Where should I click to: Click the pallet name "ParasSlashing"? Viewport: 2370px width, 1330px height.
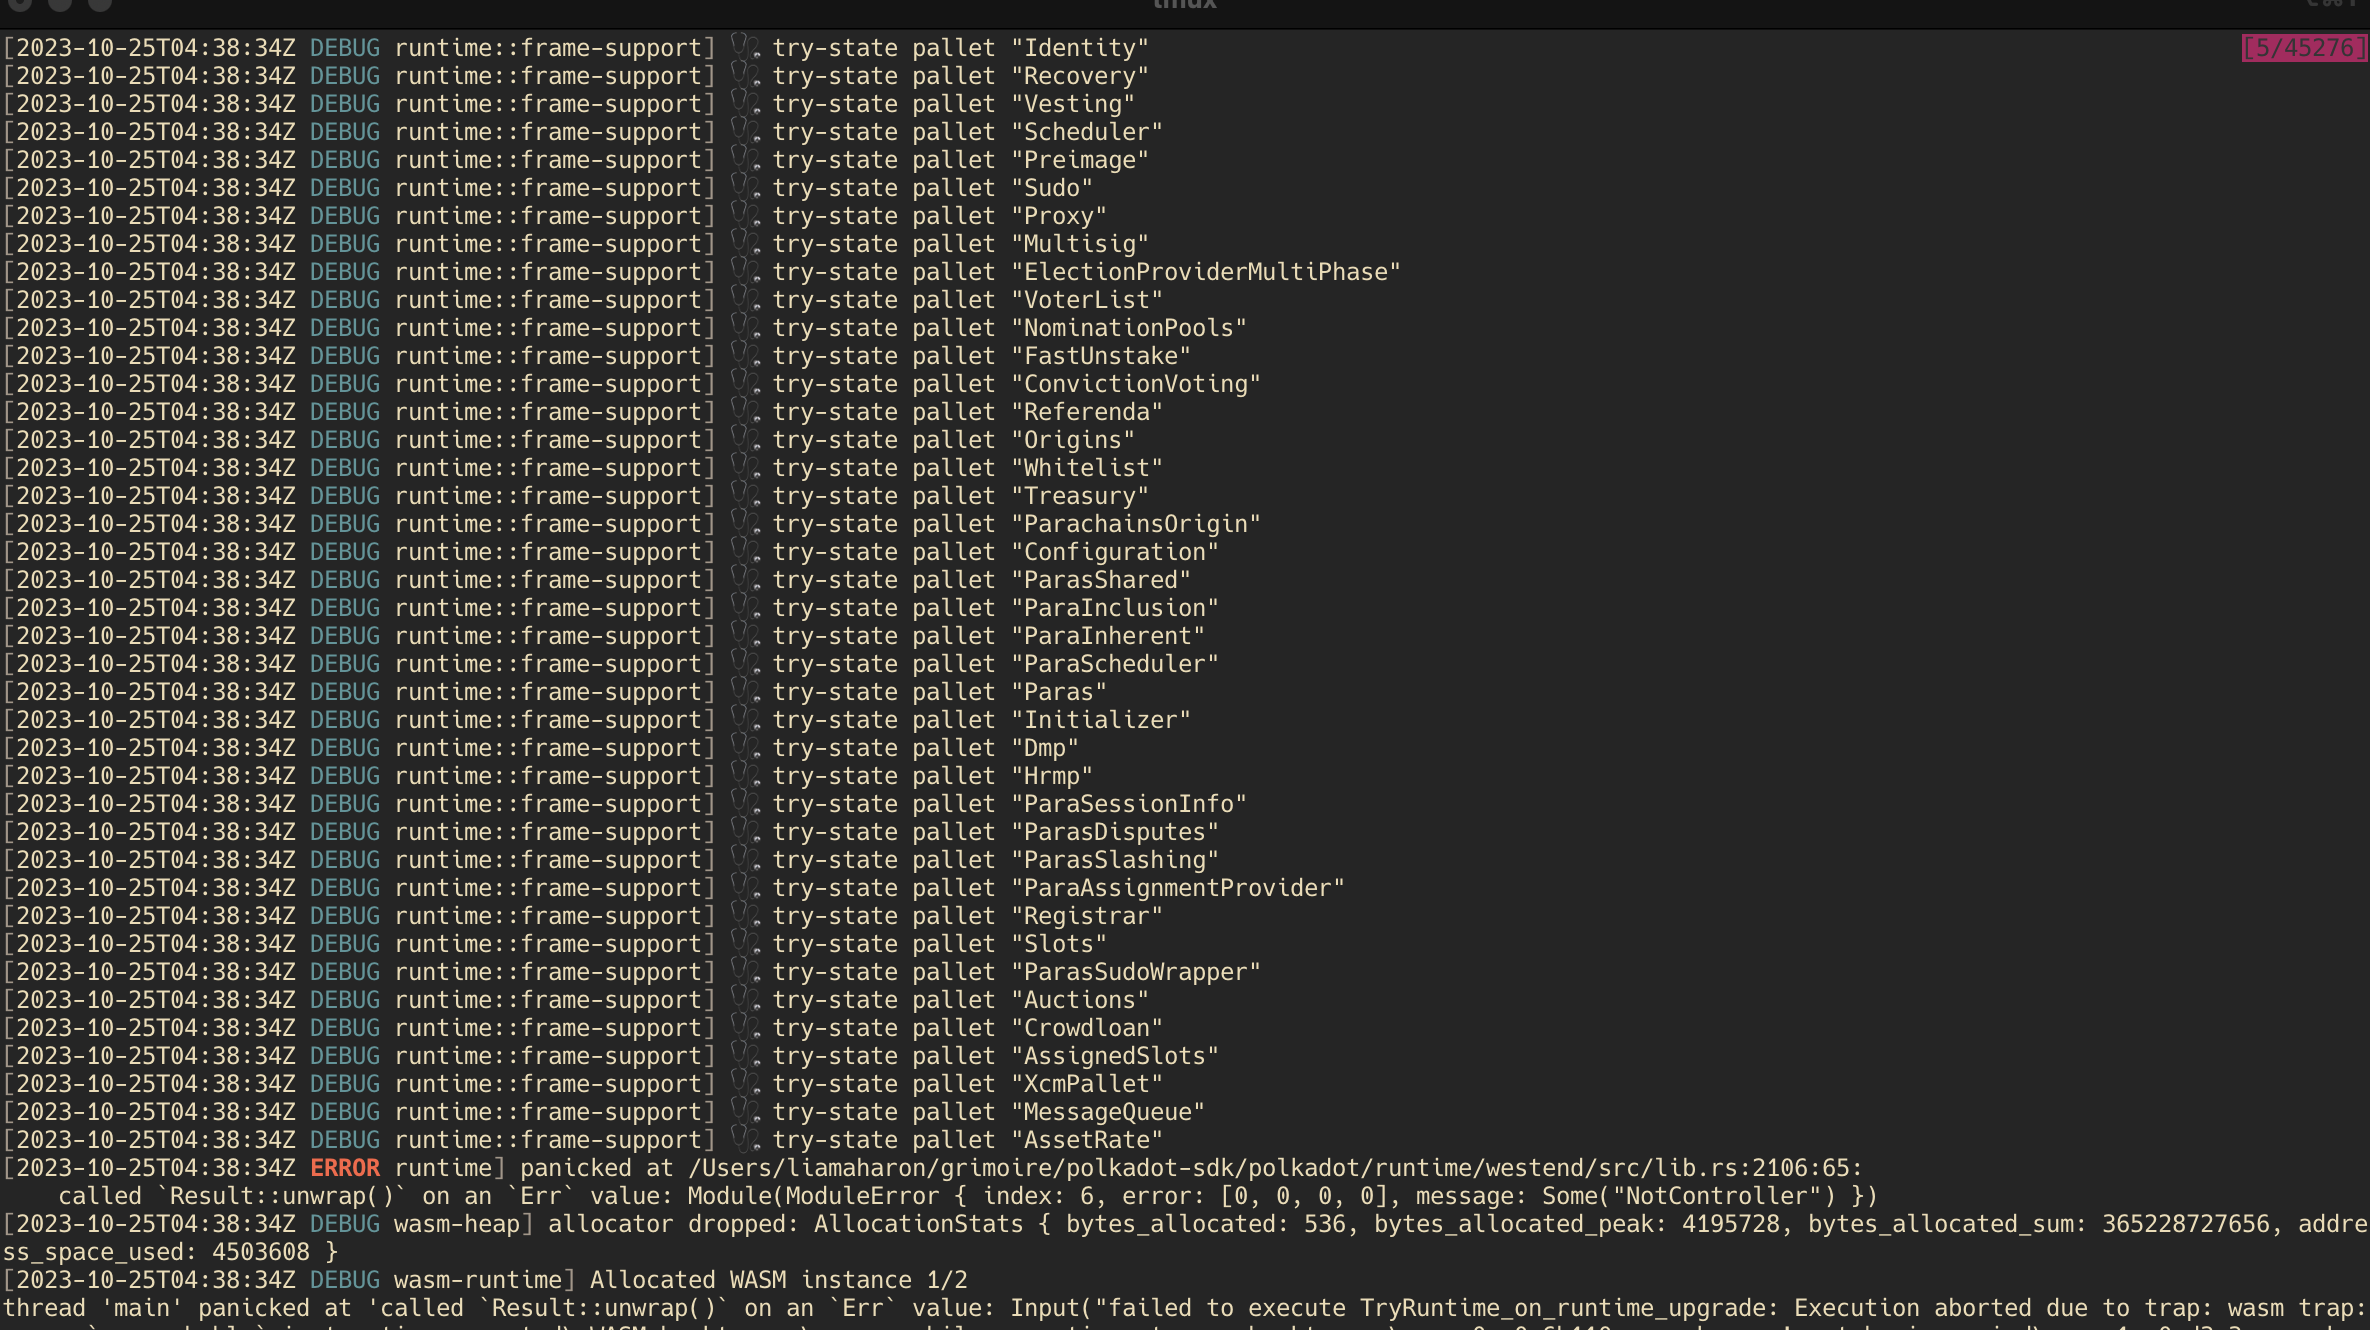click(1115, 860)
